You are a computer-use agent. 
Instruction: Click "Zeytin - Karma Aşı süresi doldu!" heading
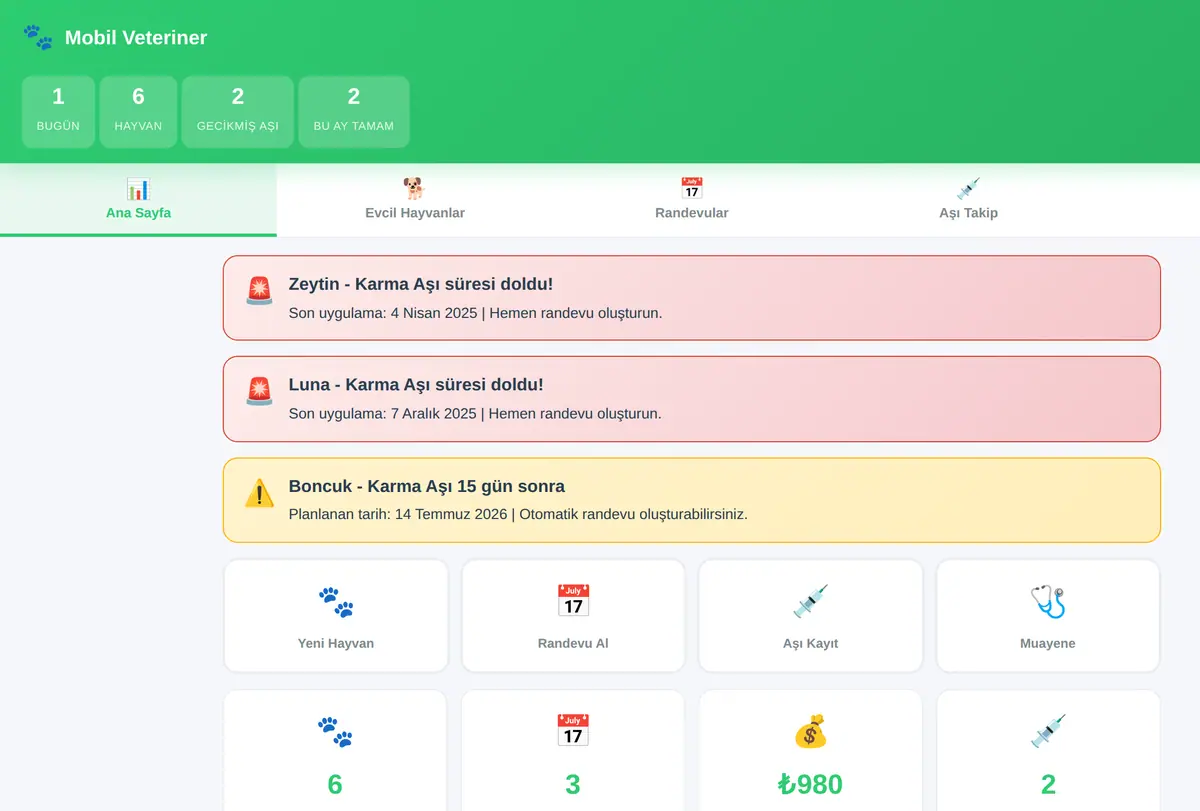point(421,284)
